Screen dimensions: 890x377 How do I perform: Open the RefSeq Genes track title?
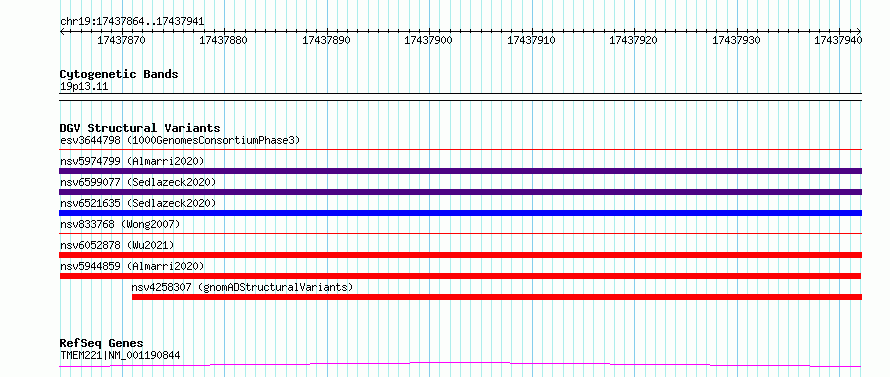101,344
